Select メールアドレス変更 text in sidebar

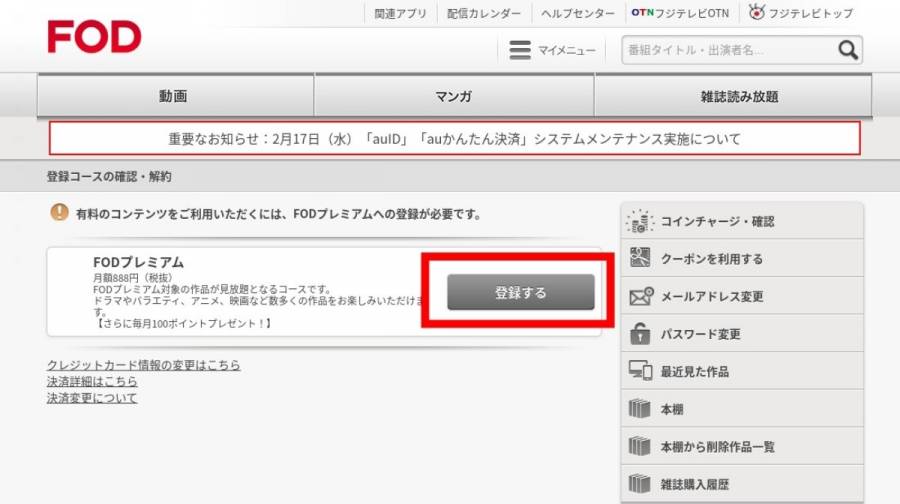click(x=712, y=296)
